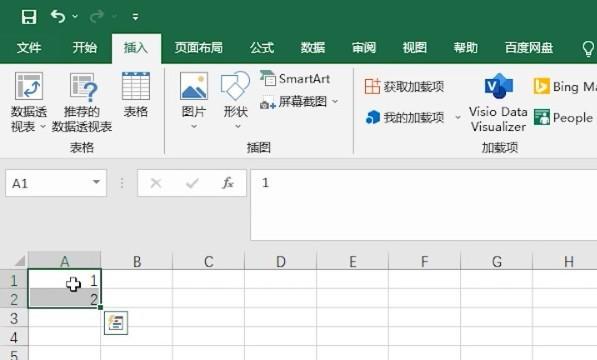Open the Undo history dropdown arrow
Viewport: 597px width, 360px height.
tap(75, 16)
